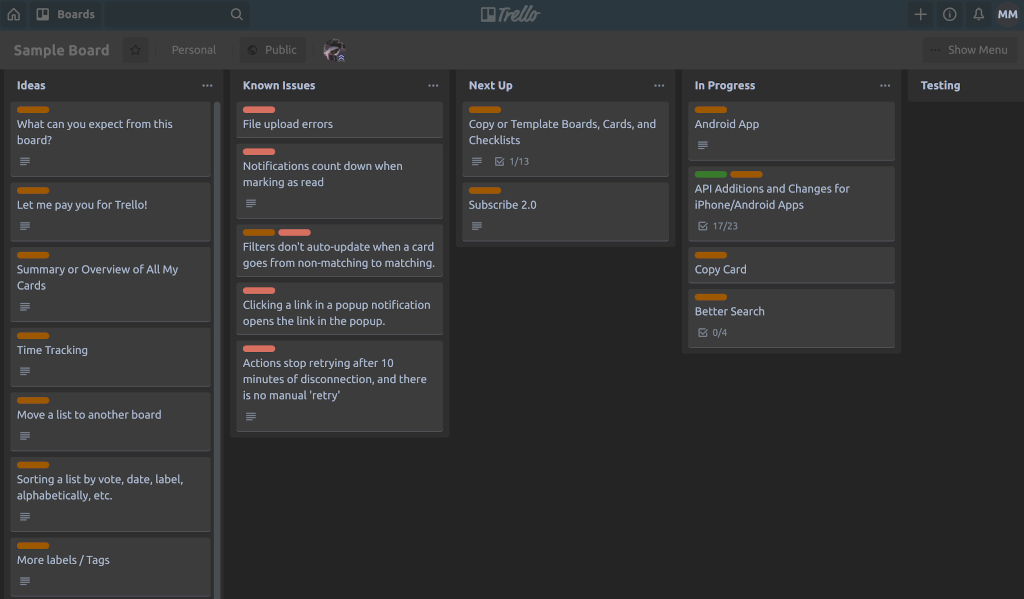Click description icon on Time Tracking card
Screen dimensions: 1024x599
pos(25,371)
